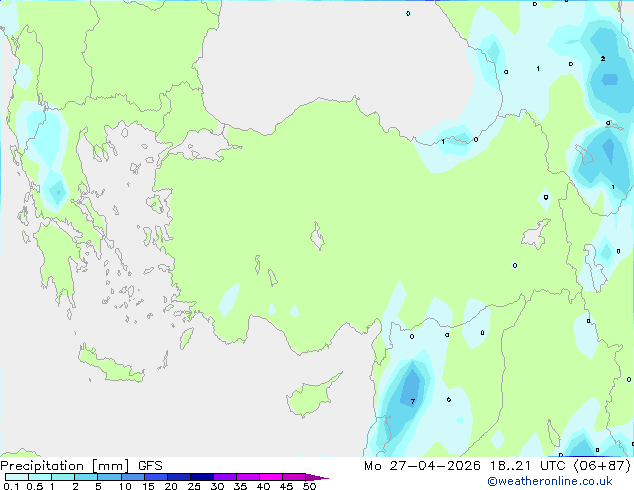
Task: Click the "30" legend scale label
Action: click(x=217, y=486)
